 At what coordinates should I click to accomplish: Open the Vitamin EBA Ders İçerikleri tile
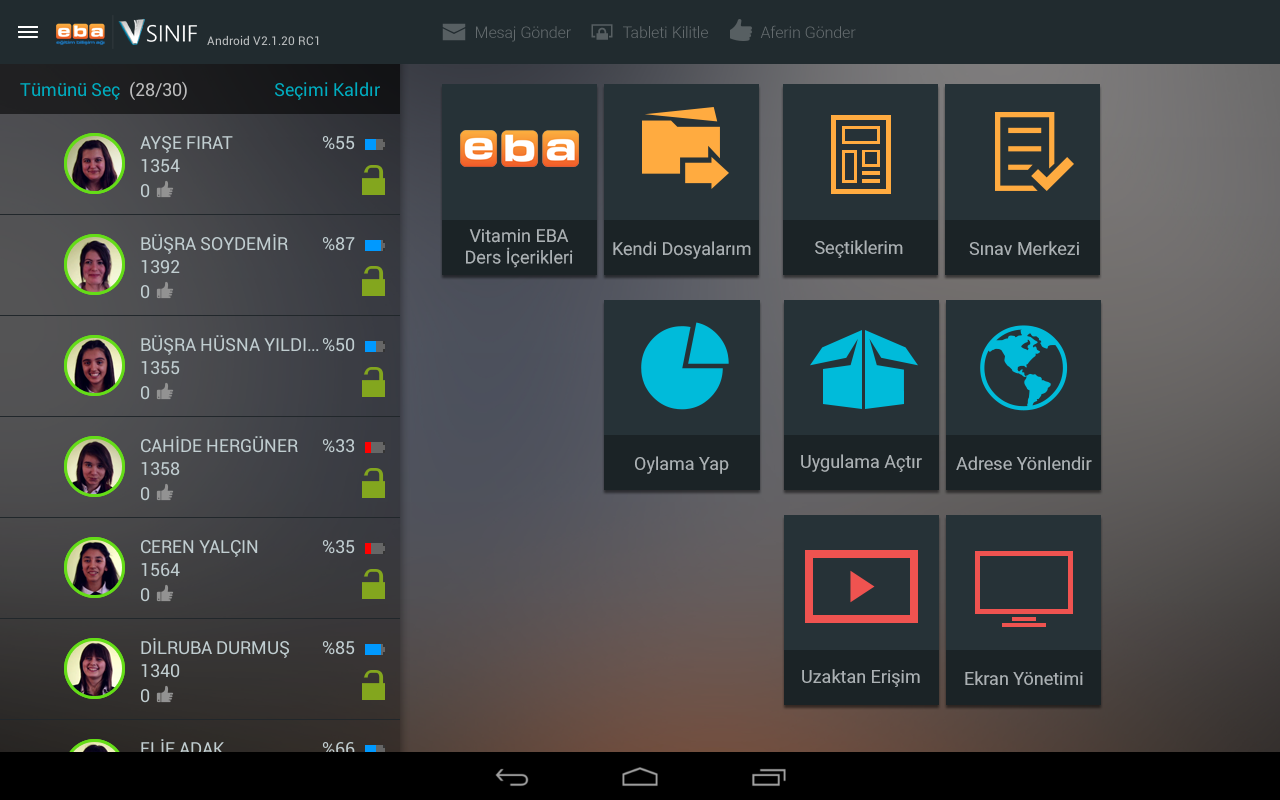coord(519,180)
